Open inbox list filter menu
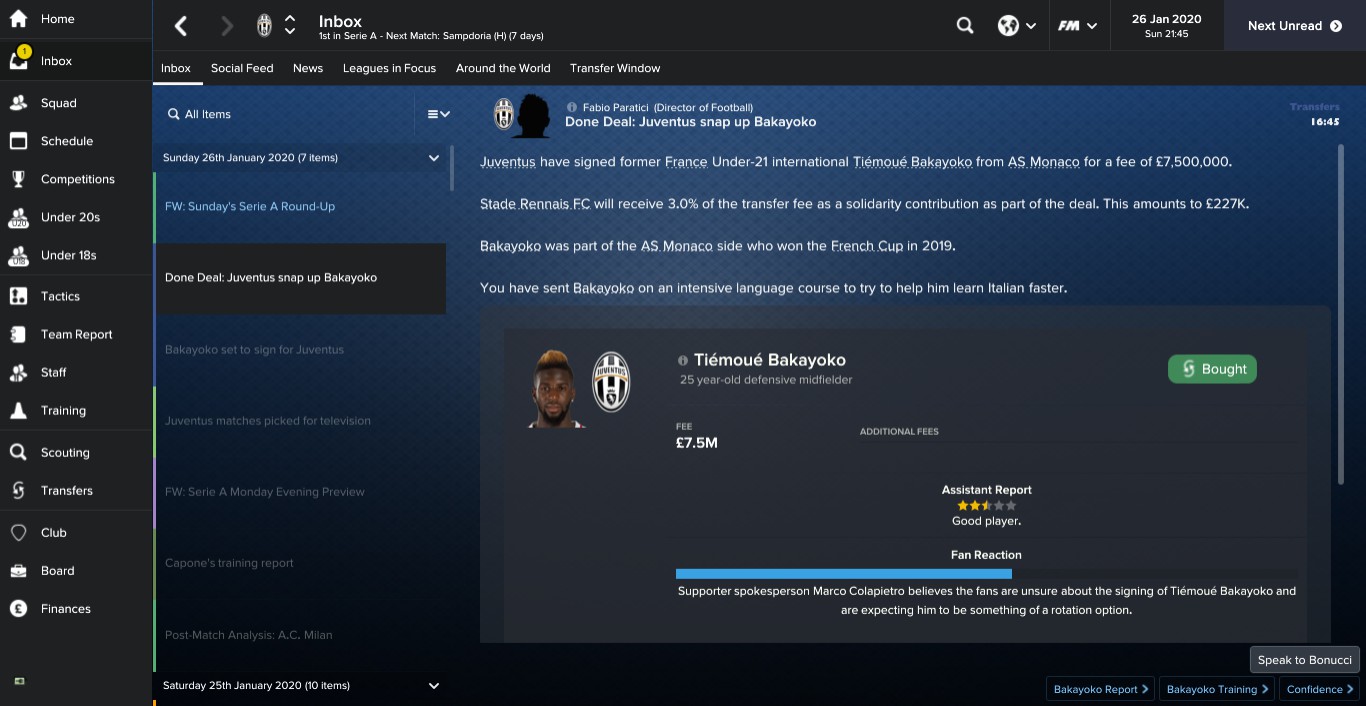Viewport: 1366px width, 706px height. coord(438,114)
